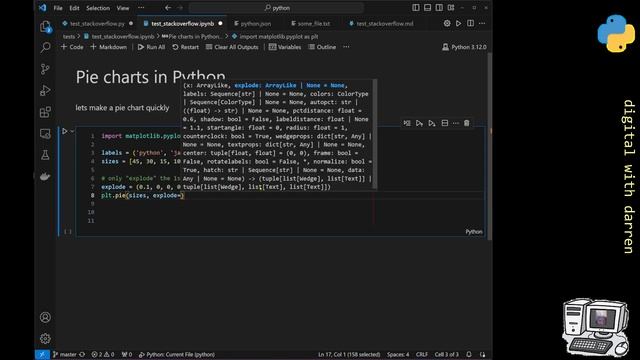Run the current notebook cell
This screenshot has height=360, width=640.
64,131
